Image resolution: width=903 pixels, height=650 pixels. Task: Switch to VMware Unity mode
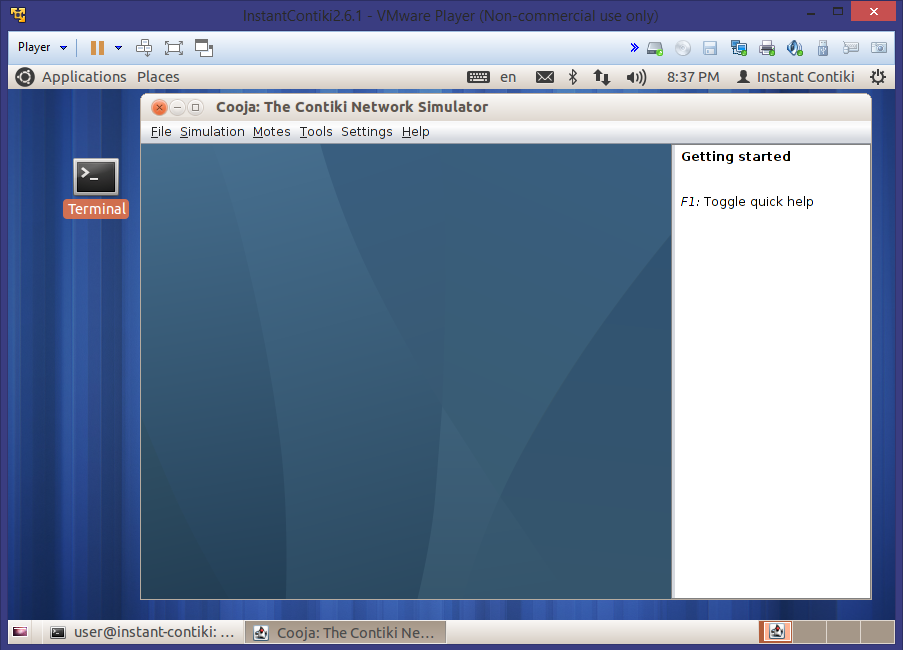tap(204, 48)
